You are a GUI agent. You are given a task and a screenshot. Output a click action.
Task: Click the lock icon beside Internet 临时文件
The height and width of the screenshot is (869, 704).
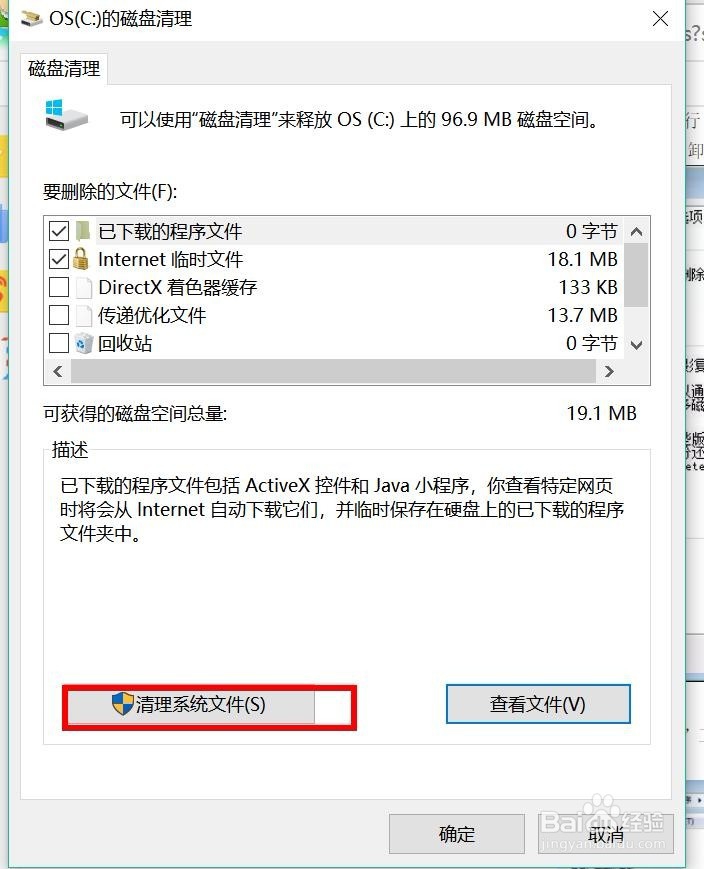pos(81,259)
